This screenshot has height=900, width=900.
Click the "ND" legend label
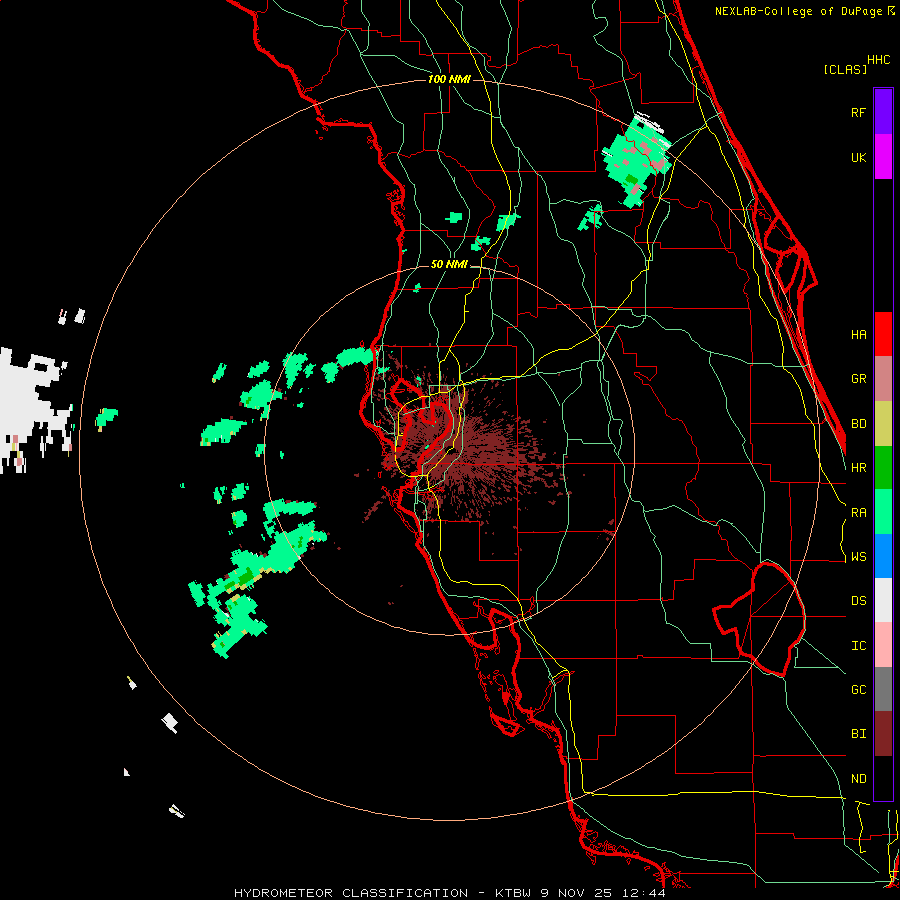click(x=858, y=779)
